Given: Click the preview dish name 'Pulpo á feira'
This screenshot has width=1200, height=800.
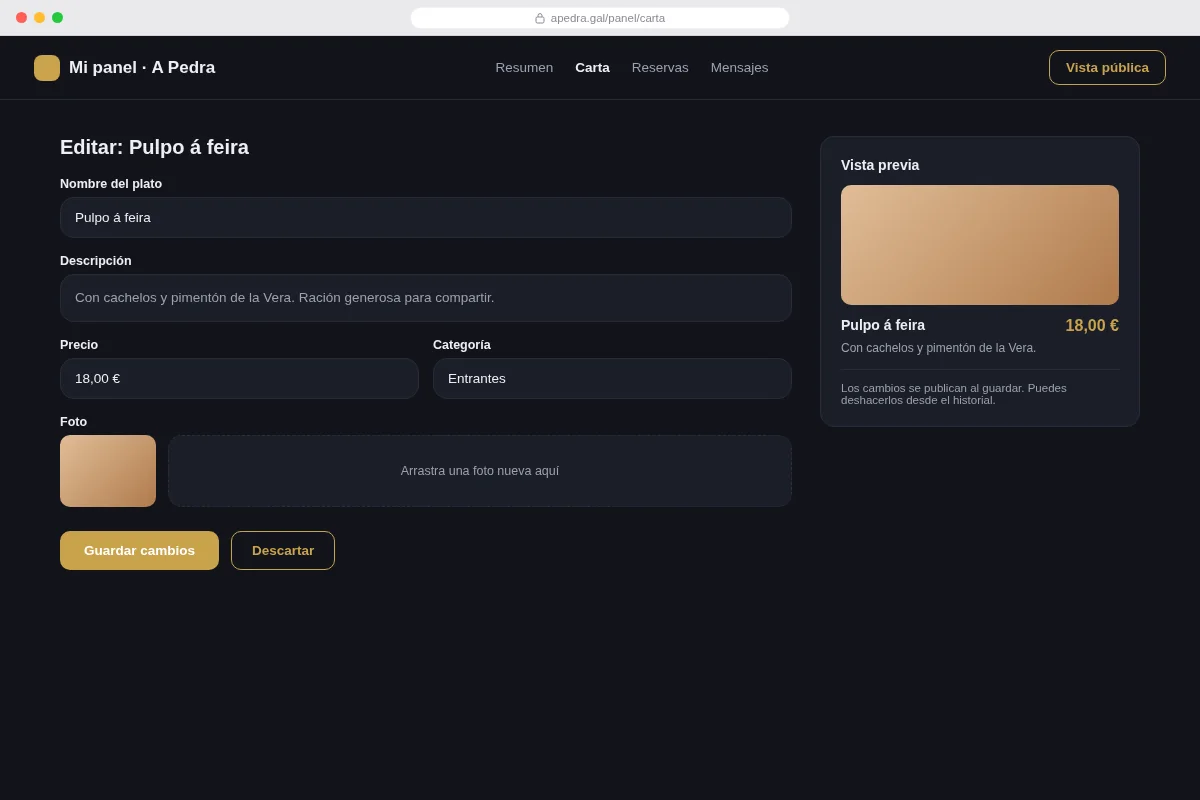Looking at the screenshot, I should coord(883,325).
